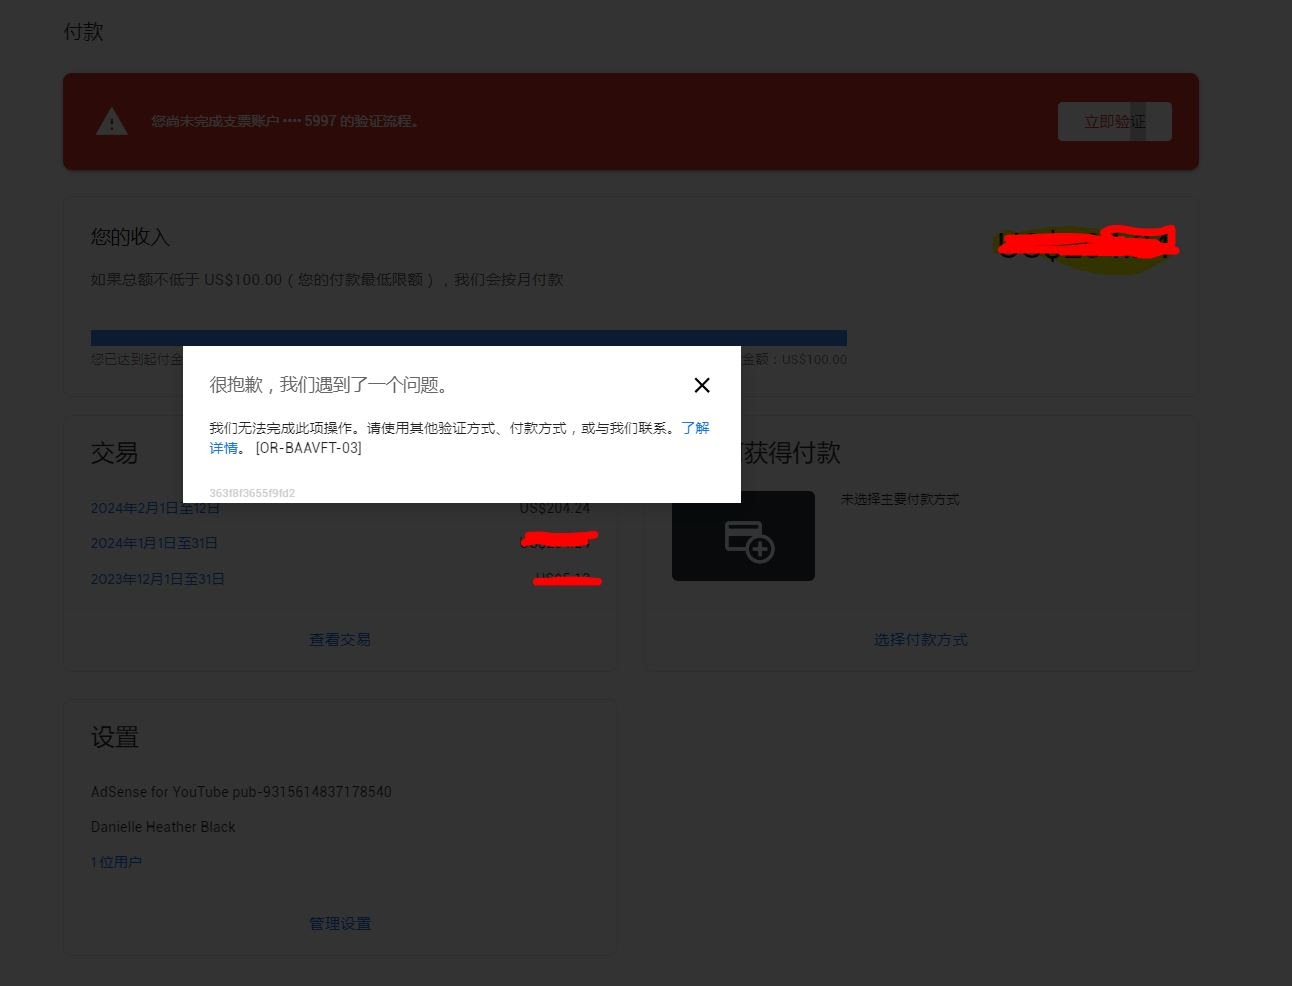Open 管理设置 in the settings card
The height and width of the screenshot is (986, 1292).
(x=340, y=923)
